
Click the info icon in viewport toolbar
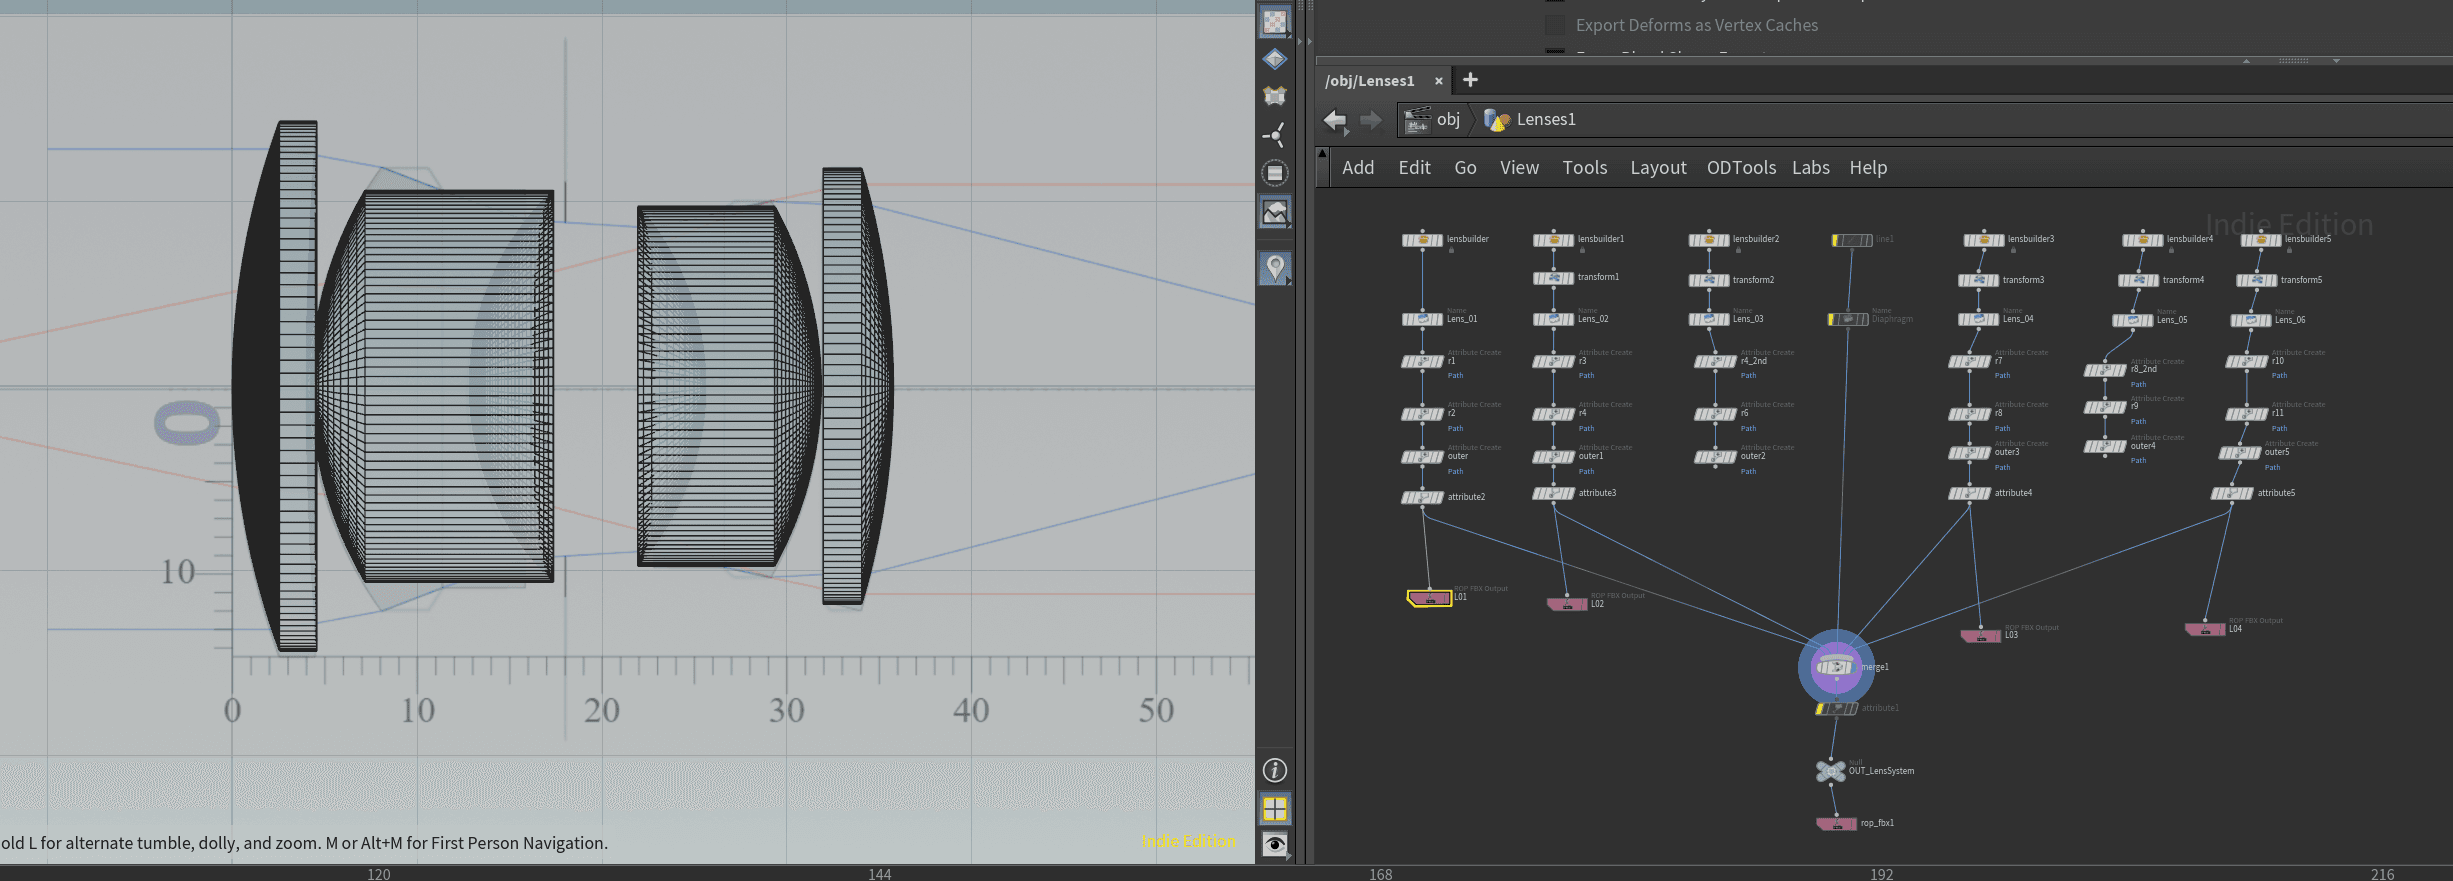[1274, 770]
